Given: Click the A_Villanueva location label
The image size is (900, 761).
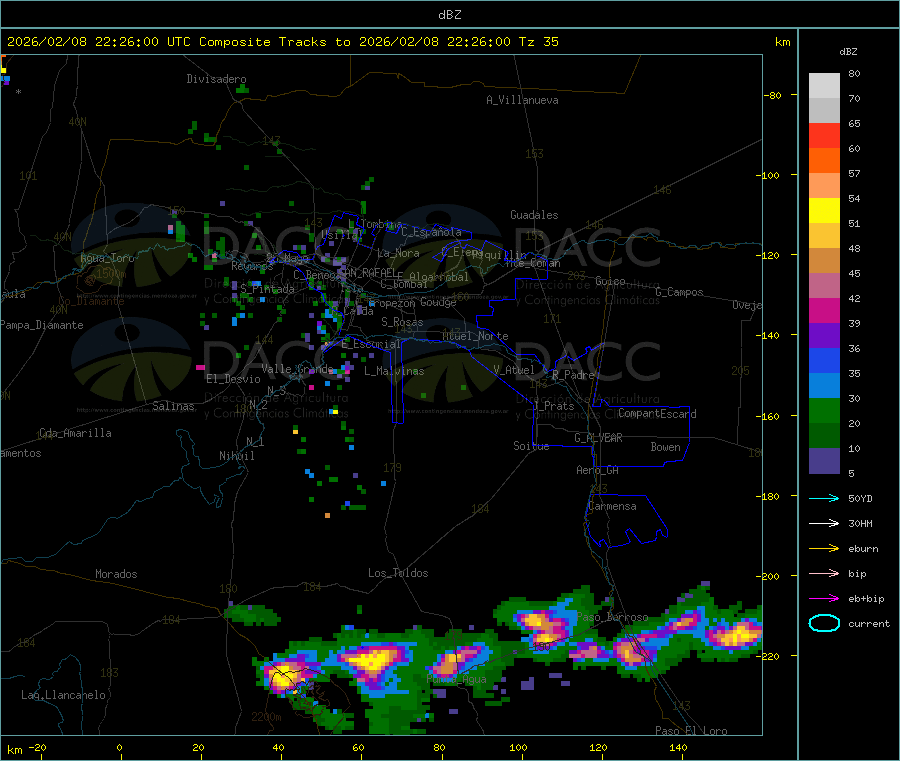Looking at the screenshot, I should click(522, 100).
